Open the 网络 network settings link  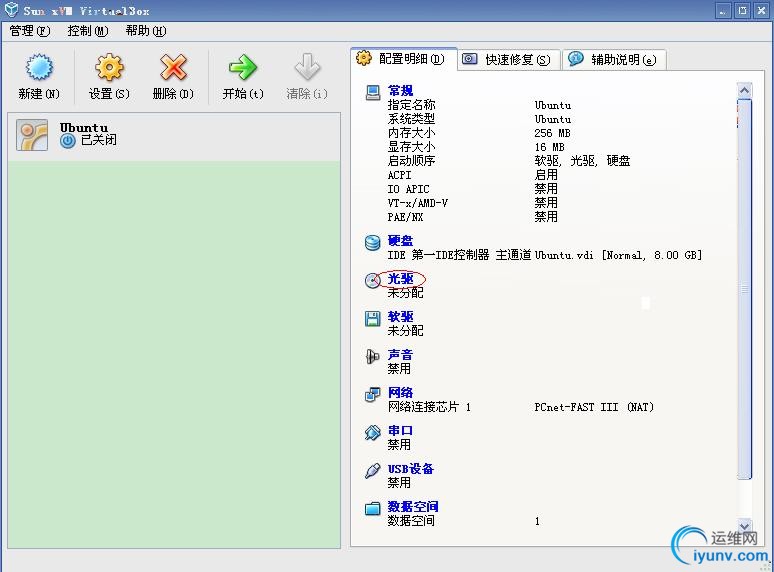(x=400, y=393)
